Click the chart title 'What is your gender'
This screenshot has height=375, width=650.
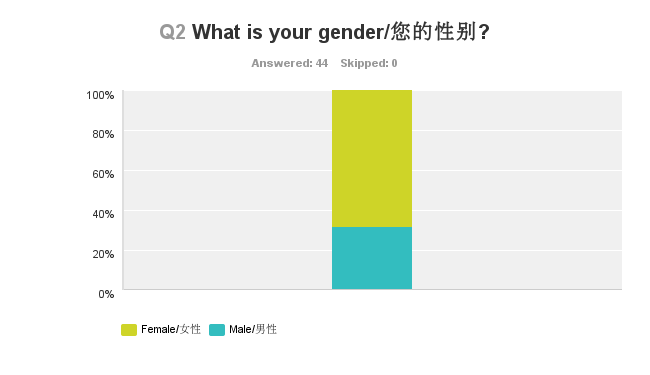[286, 32]
